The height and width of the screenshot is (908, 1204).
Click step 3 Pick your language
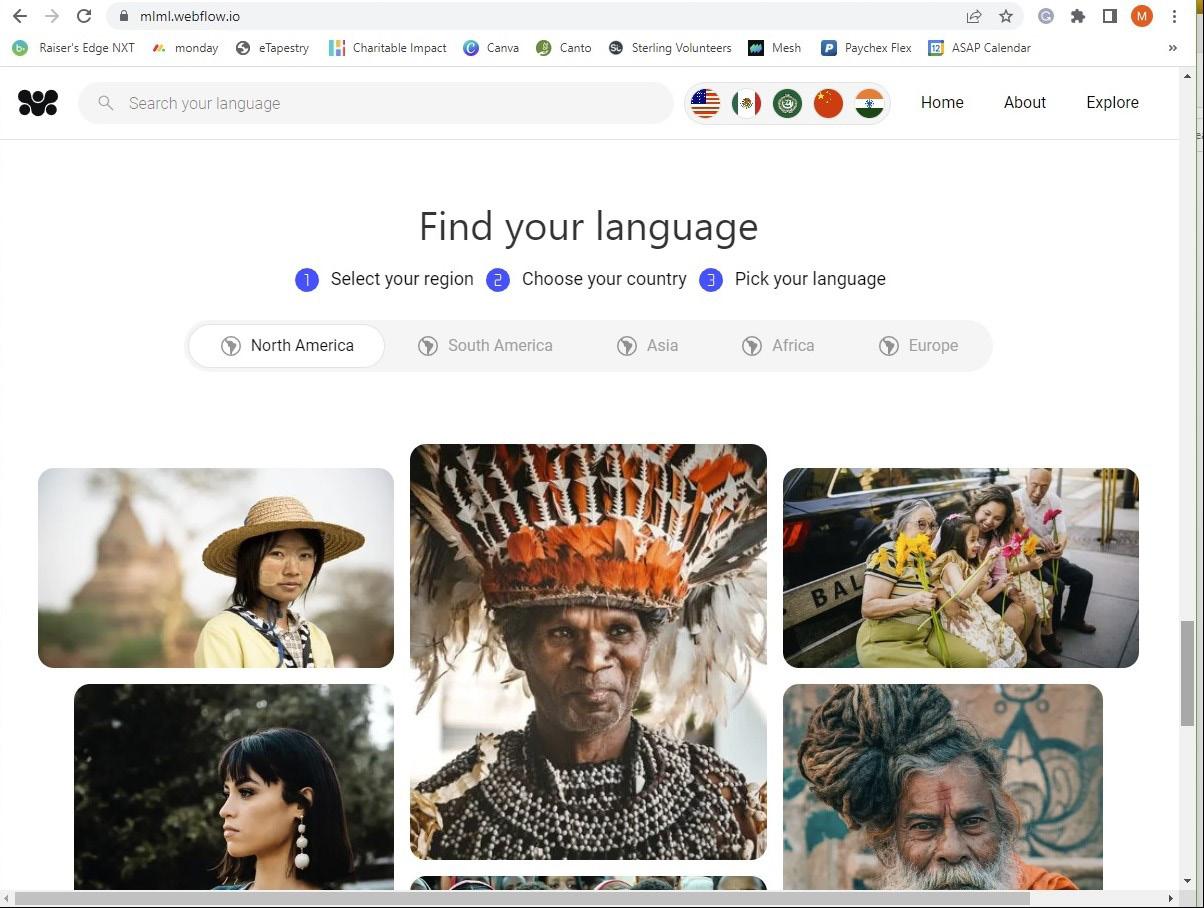pos(792,279)
